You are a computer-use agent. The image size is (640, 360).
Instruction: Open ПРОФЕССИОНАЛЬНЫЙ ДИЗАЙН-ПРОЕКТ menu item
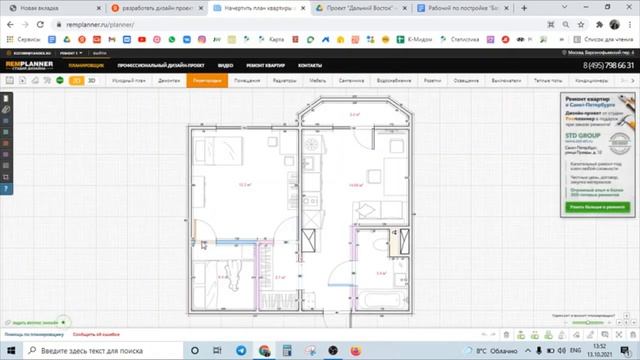point(161,65)
